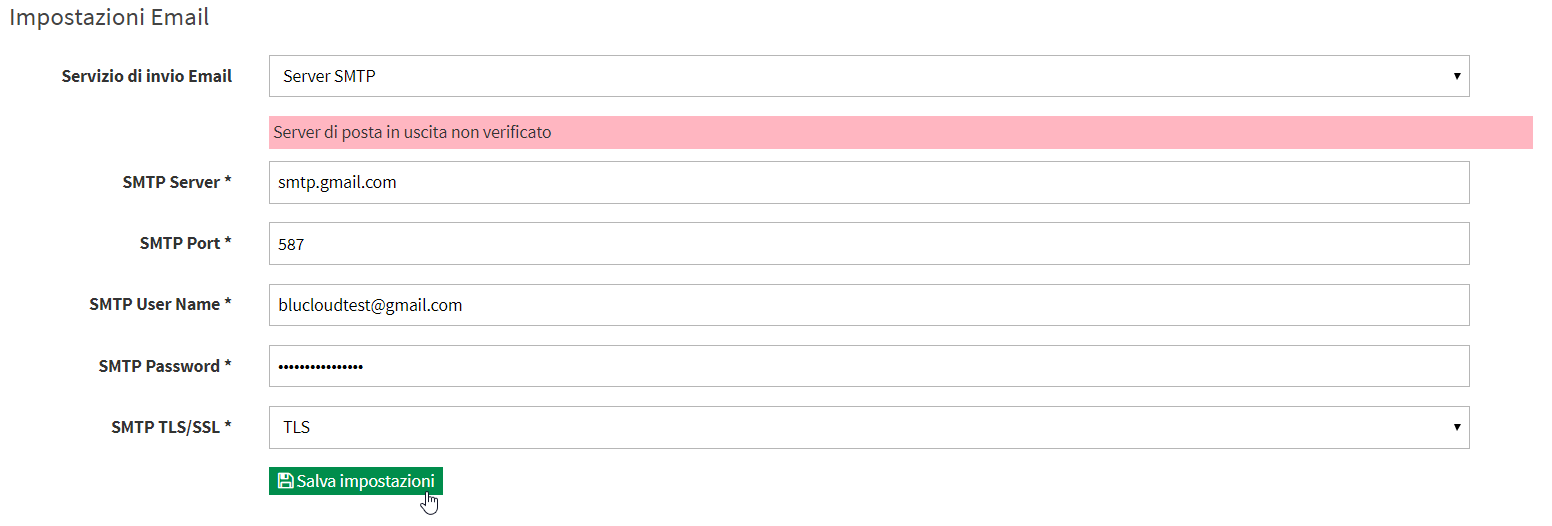
Task: Click the Salva impostazioni button
Action: (356, 481)
